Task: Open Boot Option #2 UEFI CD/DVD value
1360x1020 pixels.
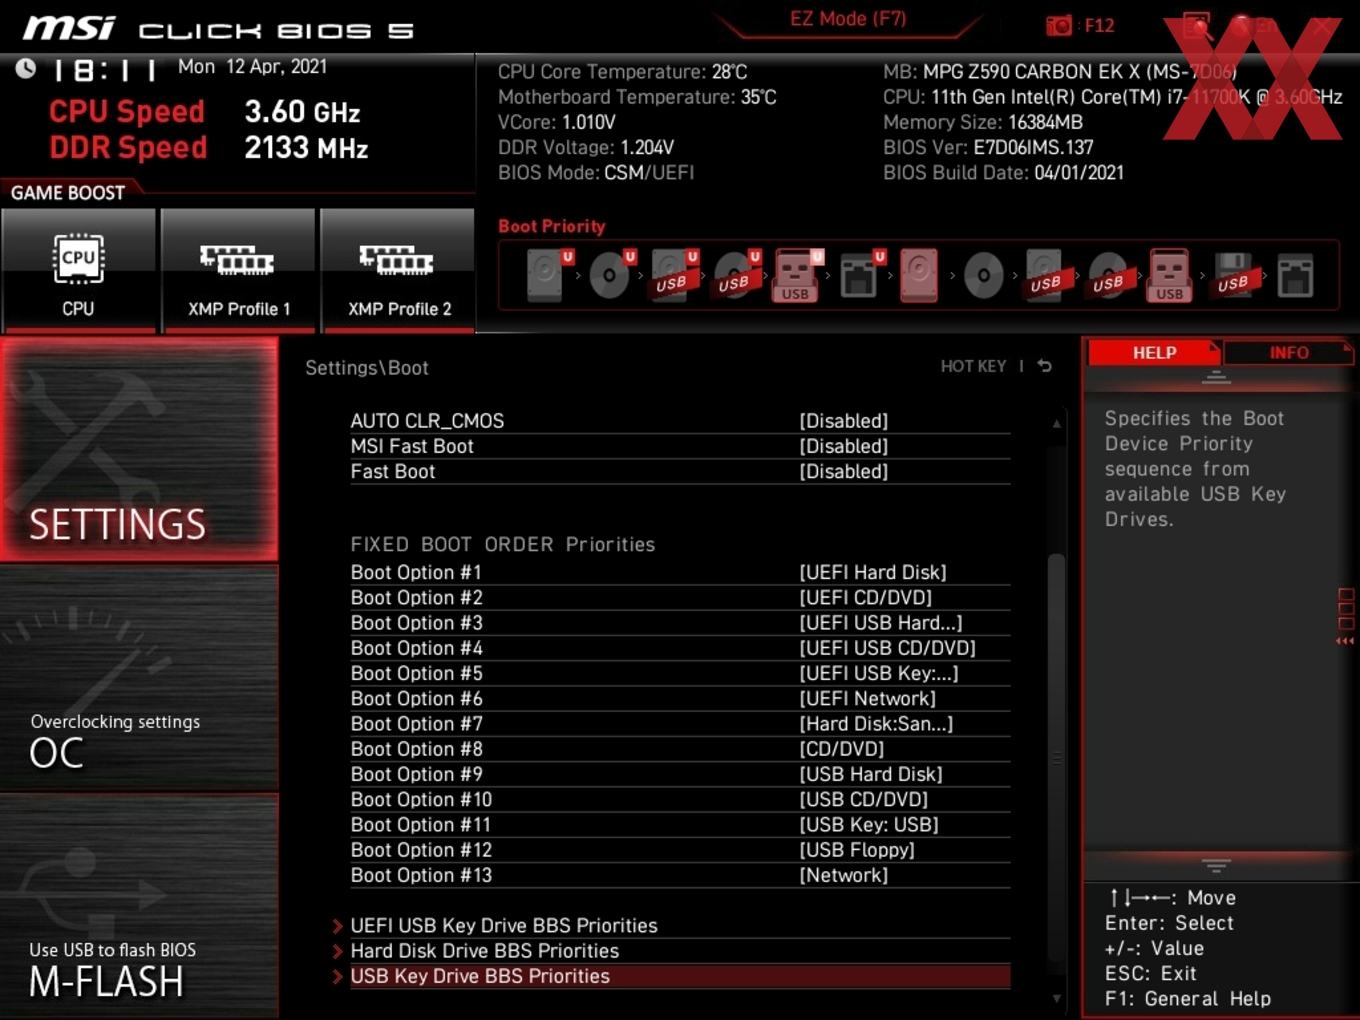Action: (x=865, y=597)
